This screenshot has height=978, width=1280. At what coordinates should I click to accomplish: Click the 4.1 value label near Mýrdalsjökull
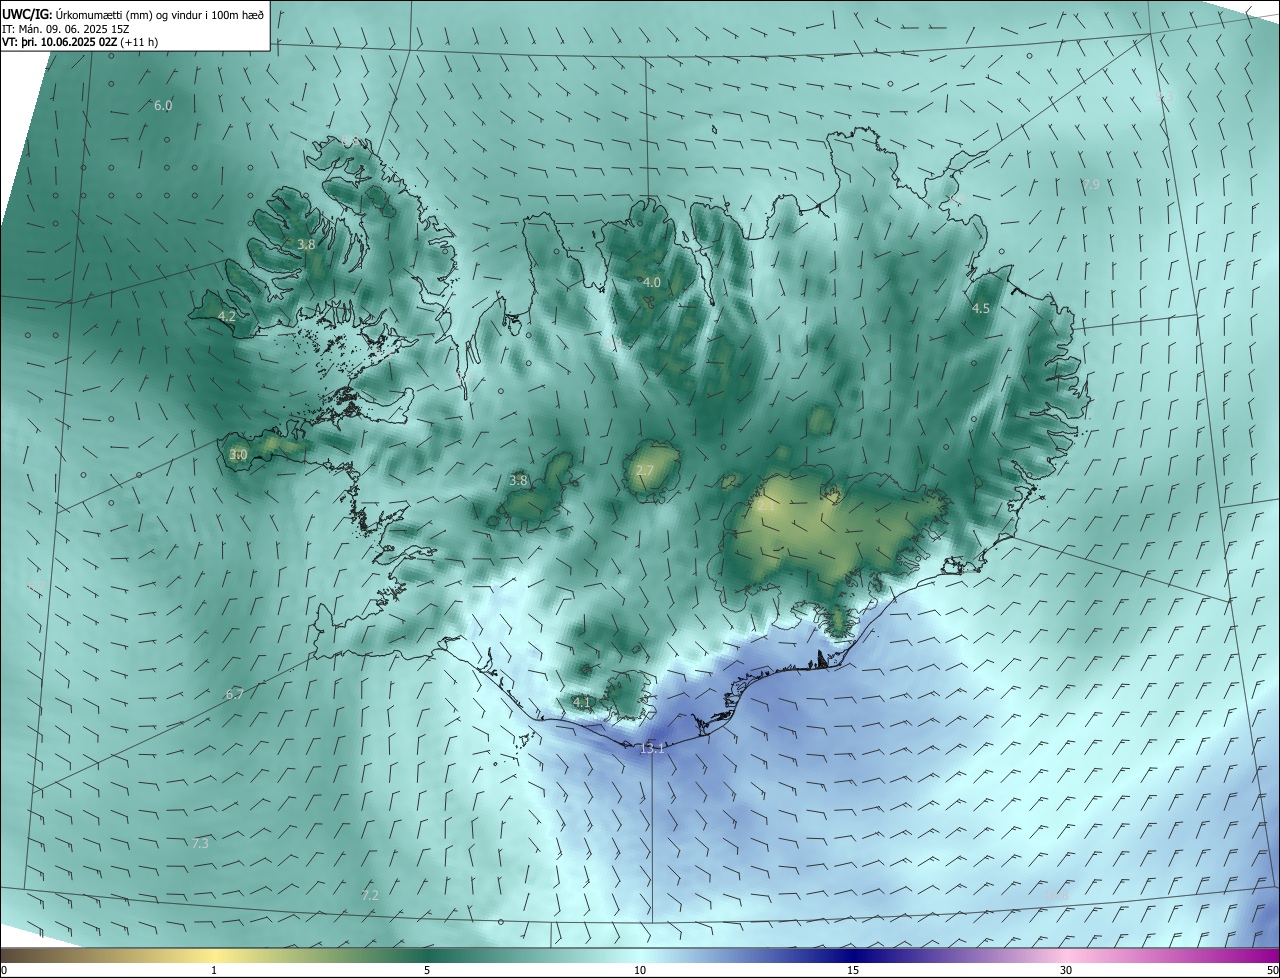tap(582, 702)
